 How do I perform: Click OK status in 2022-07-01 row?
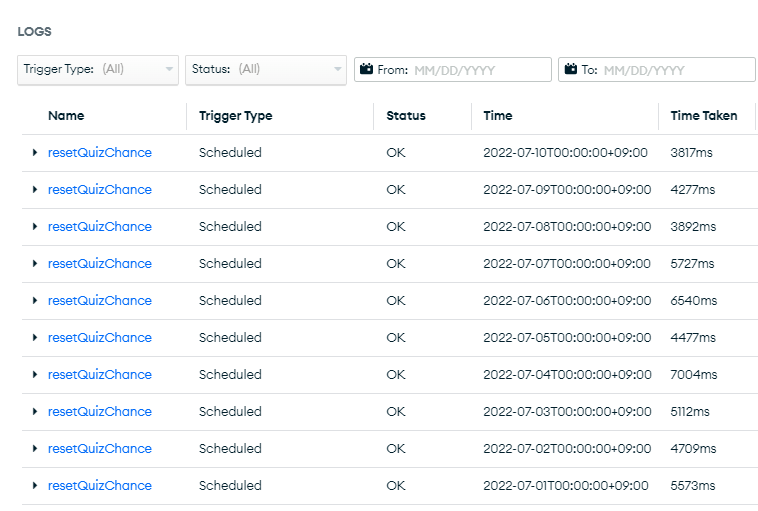[x=396, y=485]
